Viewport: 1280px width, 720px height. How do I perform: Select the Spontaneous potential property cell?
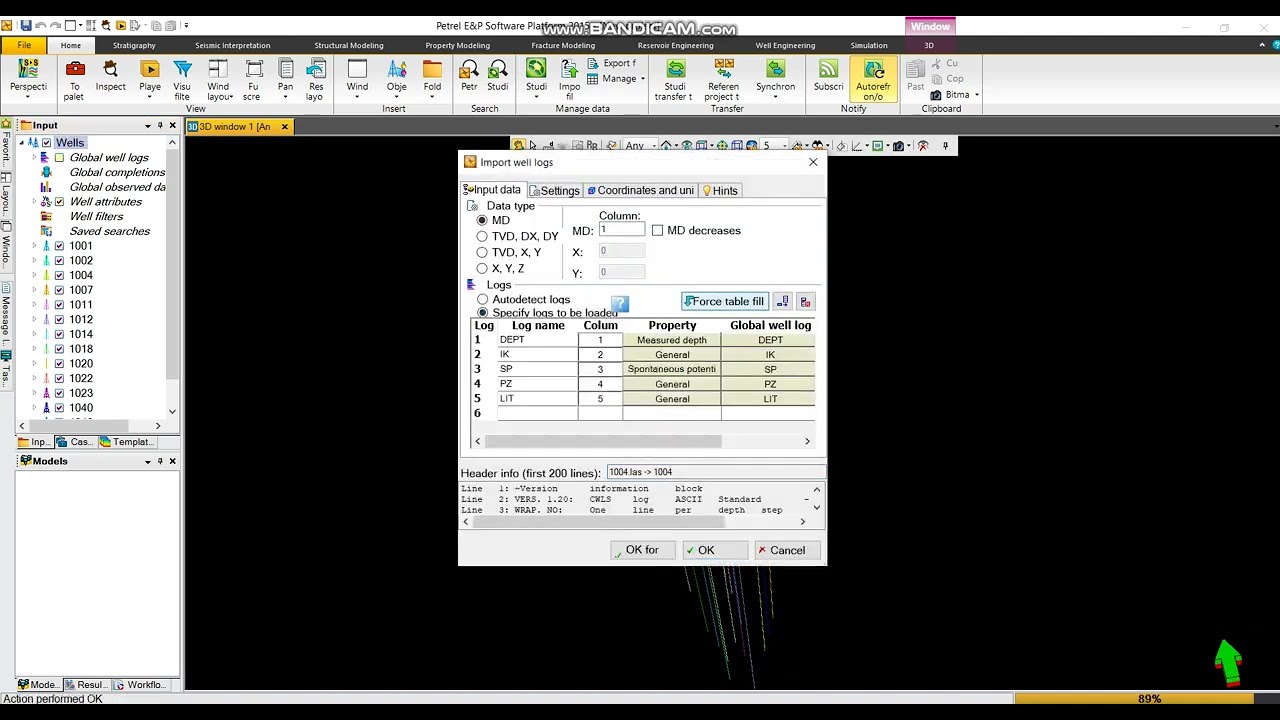(x=671, y=369)
